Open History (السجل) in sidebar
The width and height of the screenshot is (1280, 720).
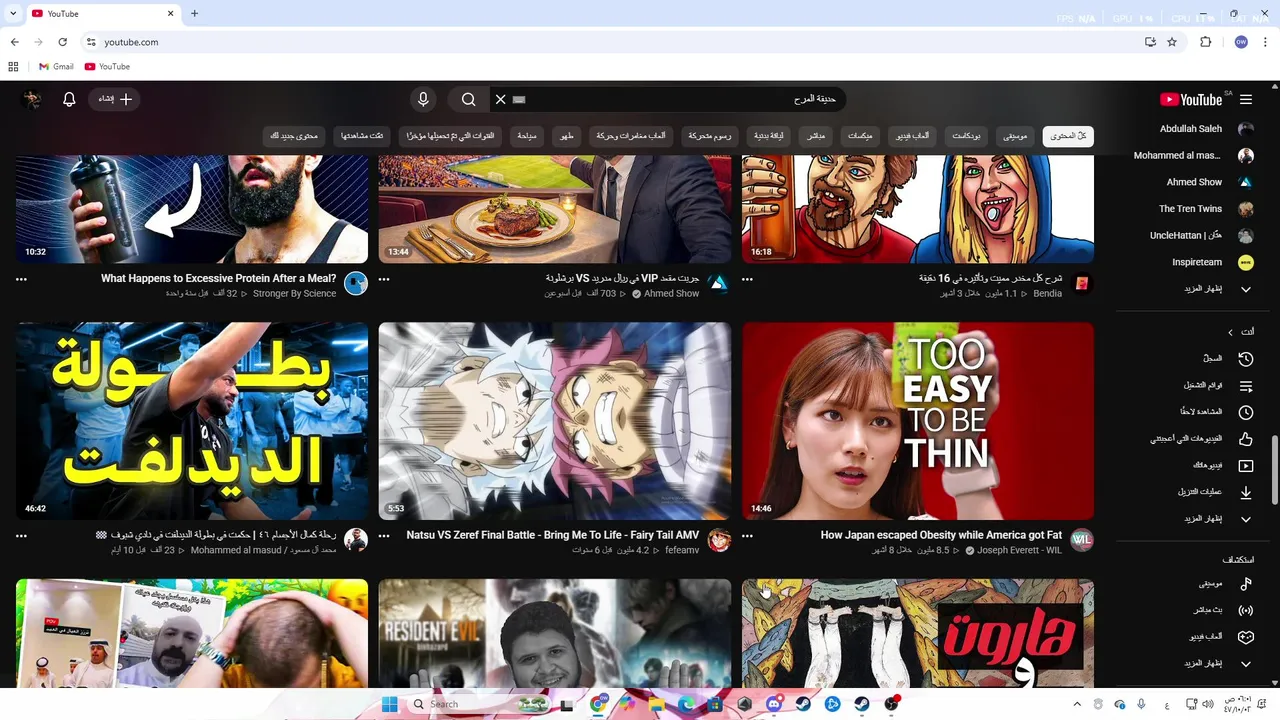[x=1226, y=358]
